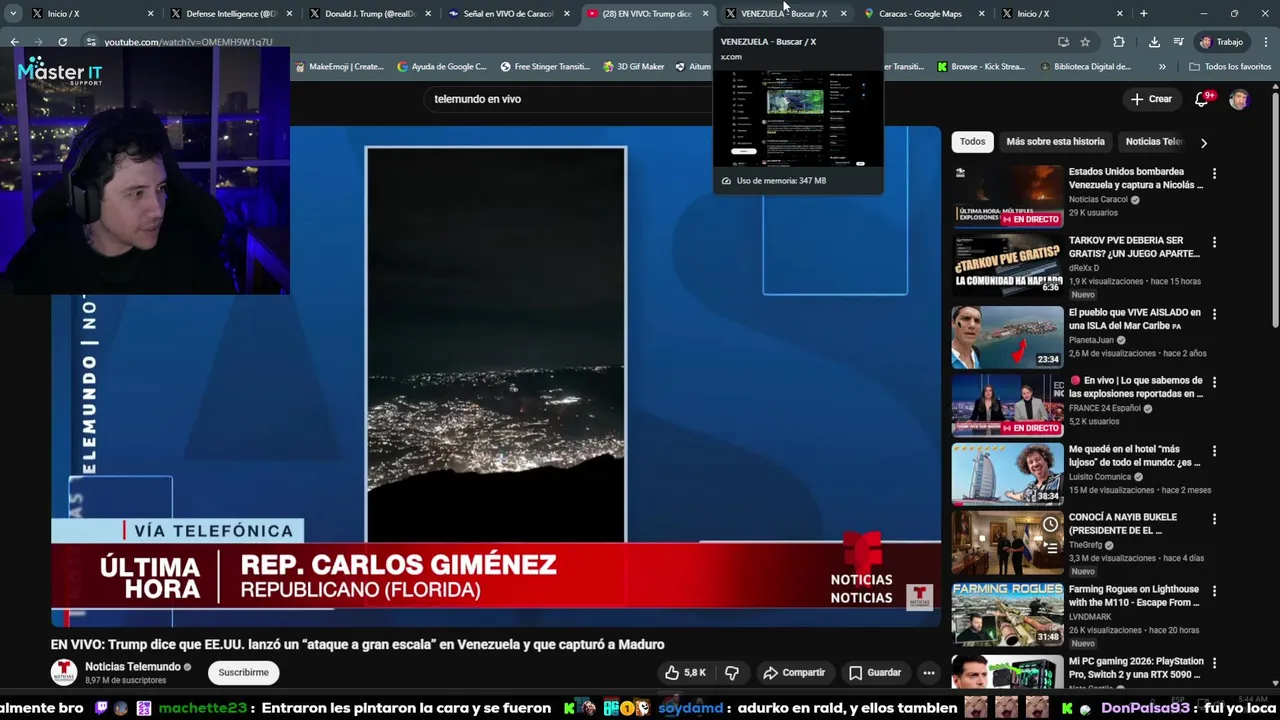The height and width of the screenshot is (720, 1280).
Task: Like the video with 5,8 K likes
Action: coord(686,673)
